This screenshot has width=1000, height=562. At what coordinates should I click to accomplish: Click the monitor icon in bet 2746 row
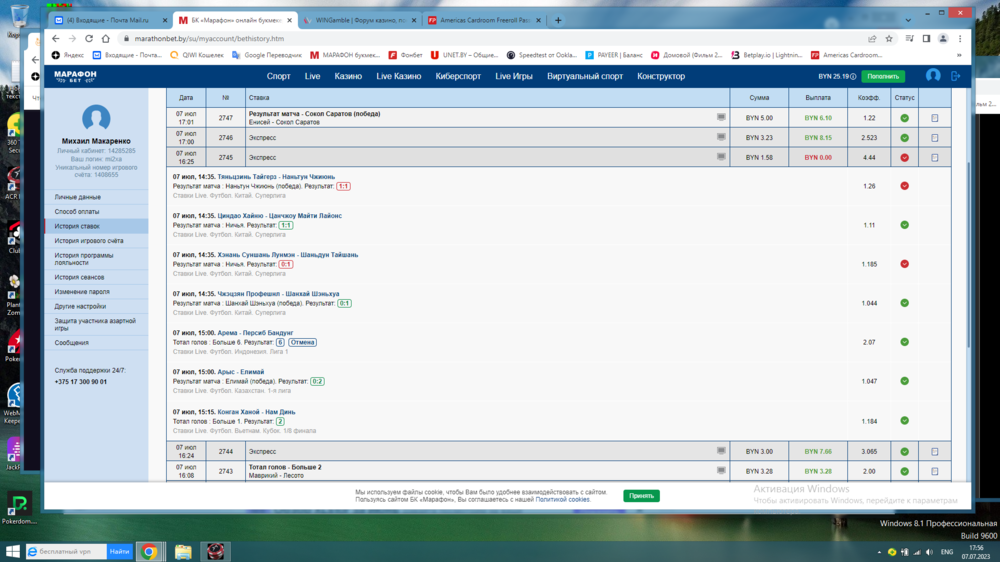721,137
